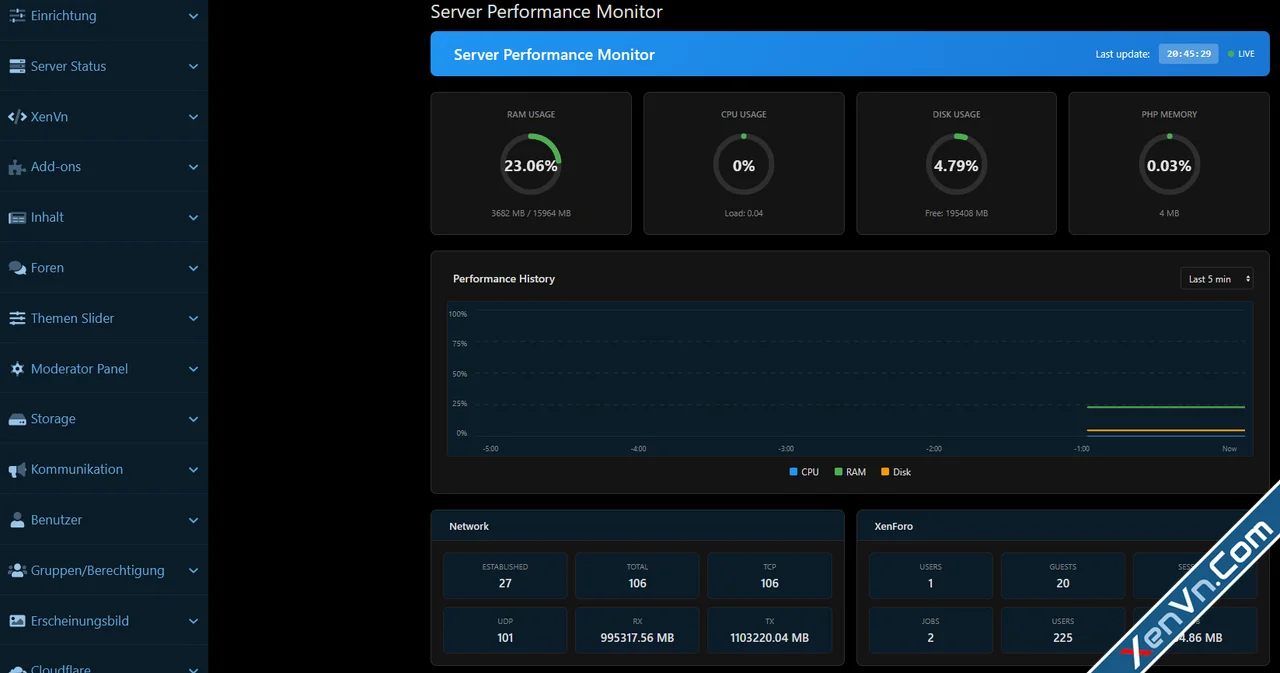The width and height of the screenshot is (1280, 673).
Task: Click the Performance History heading
Action: click(504, 279)
